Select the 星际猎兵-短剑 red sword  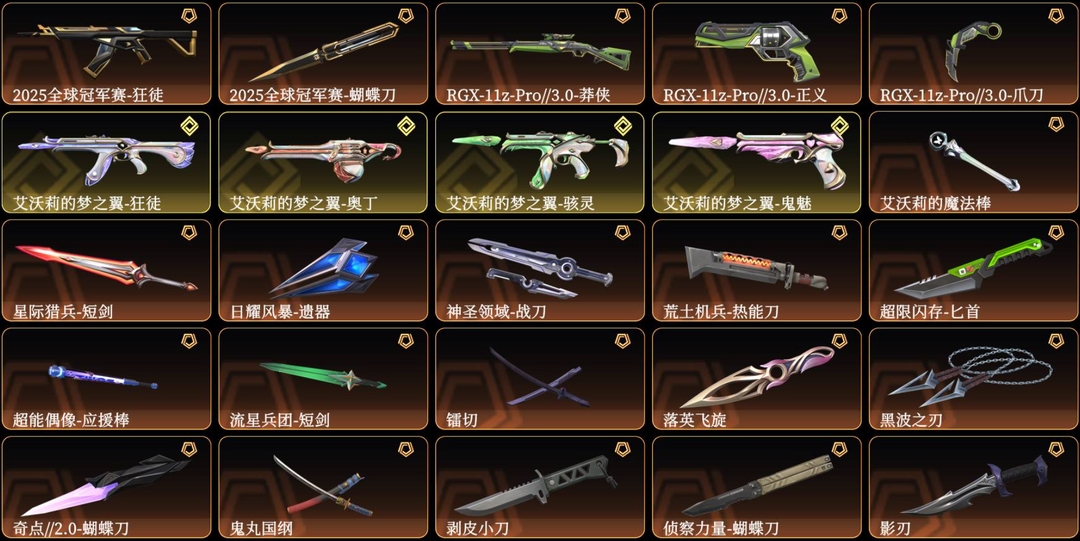pos(107,268)
